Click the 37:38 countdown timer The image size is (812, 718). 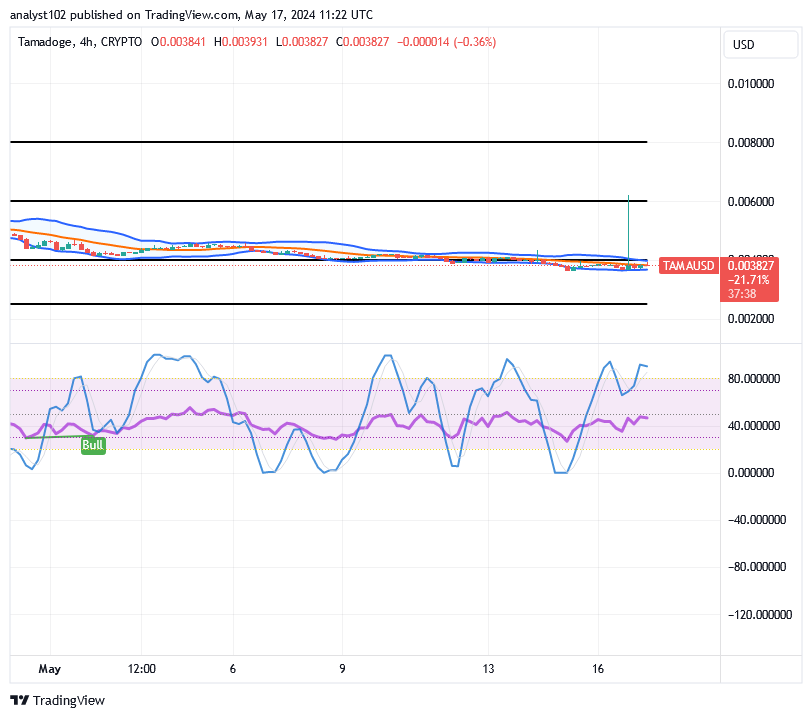742,294
